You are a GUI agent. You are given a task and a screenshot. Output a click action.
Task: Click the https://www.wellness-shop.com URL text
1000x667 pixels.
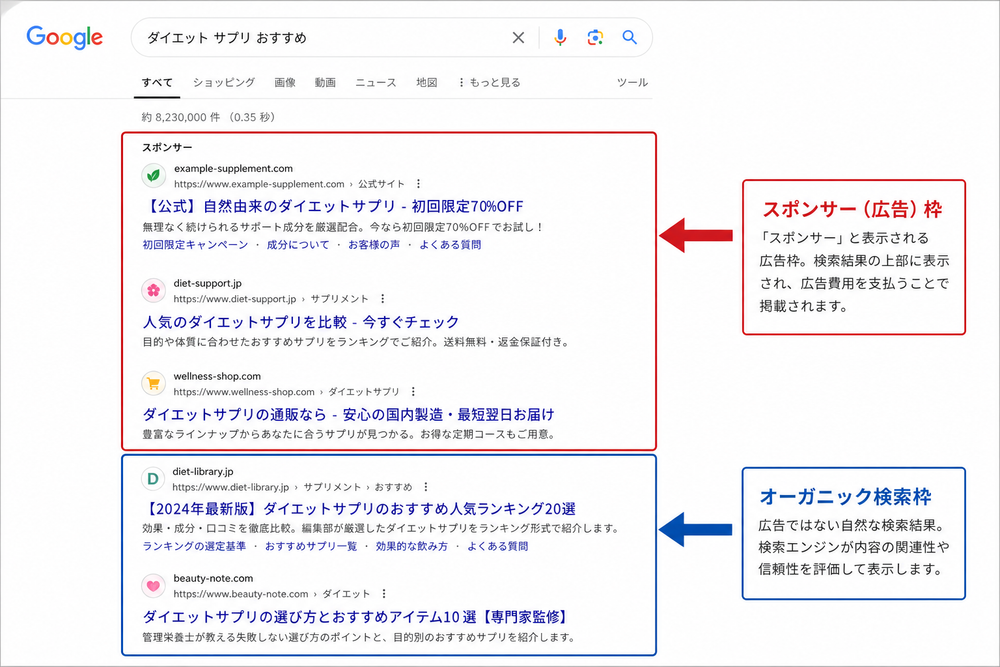point(244,392)
